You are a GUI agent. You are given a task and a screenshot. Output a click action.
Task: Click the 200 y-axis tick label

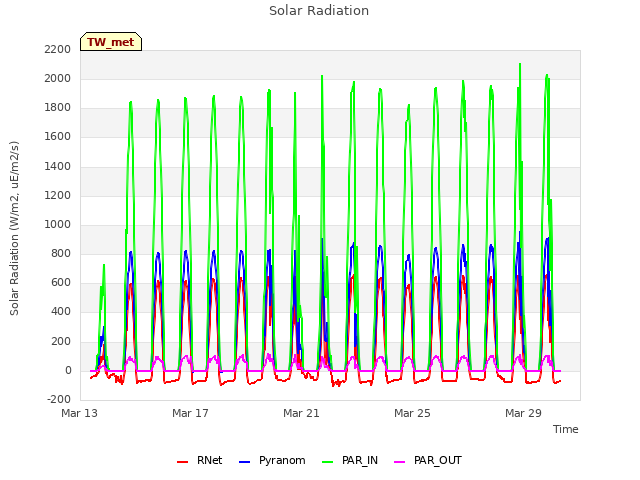[61, 341]
